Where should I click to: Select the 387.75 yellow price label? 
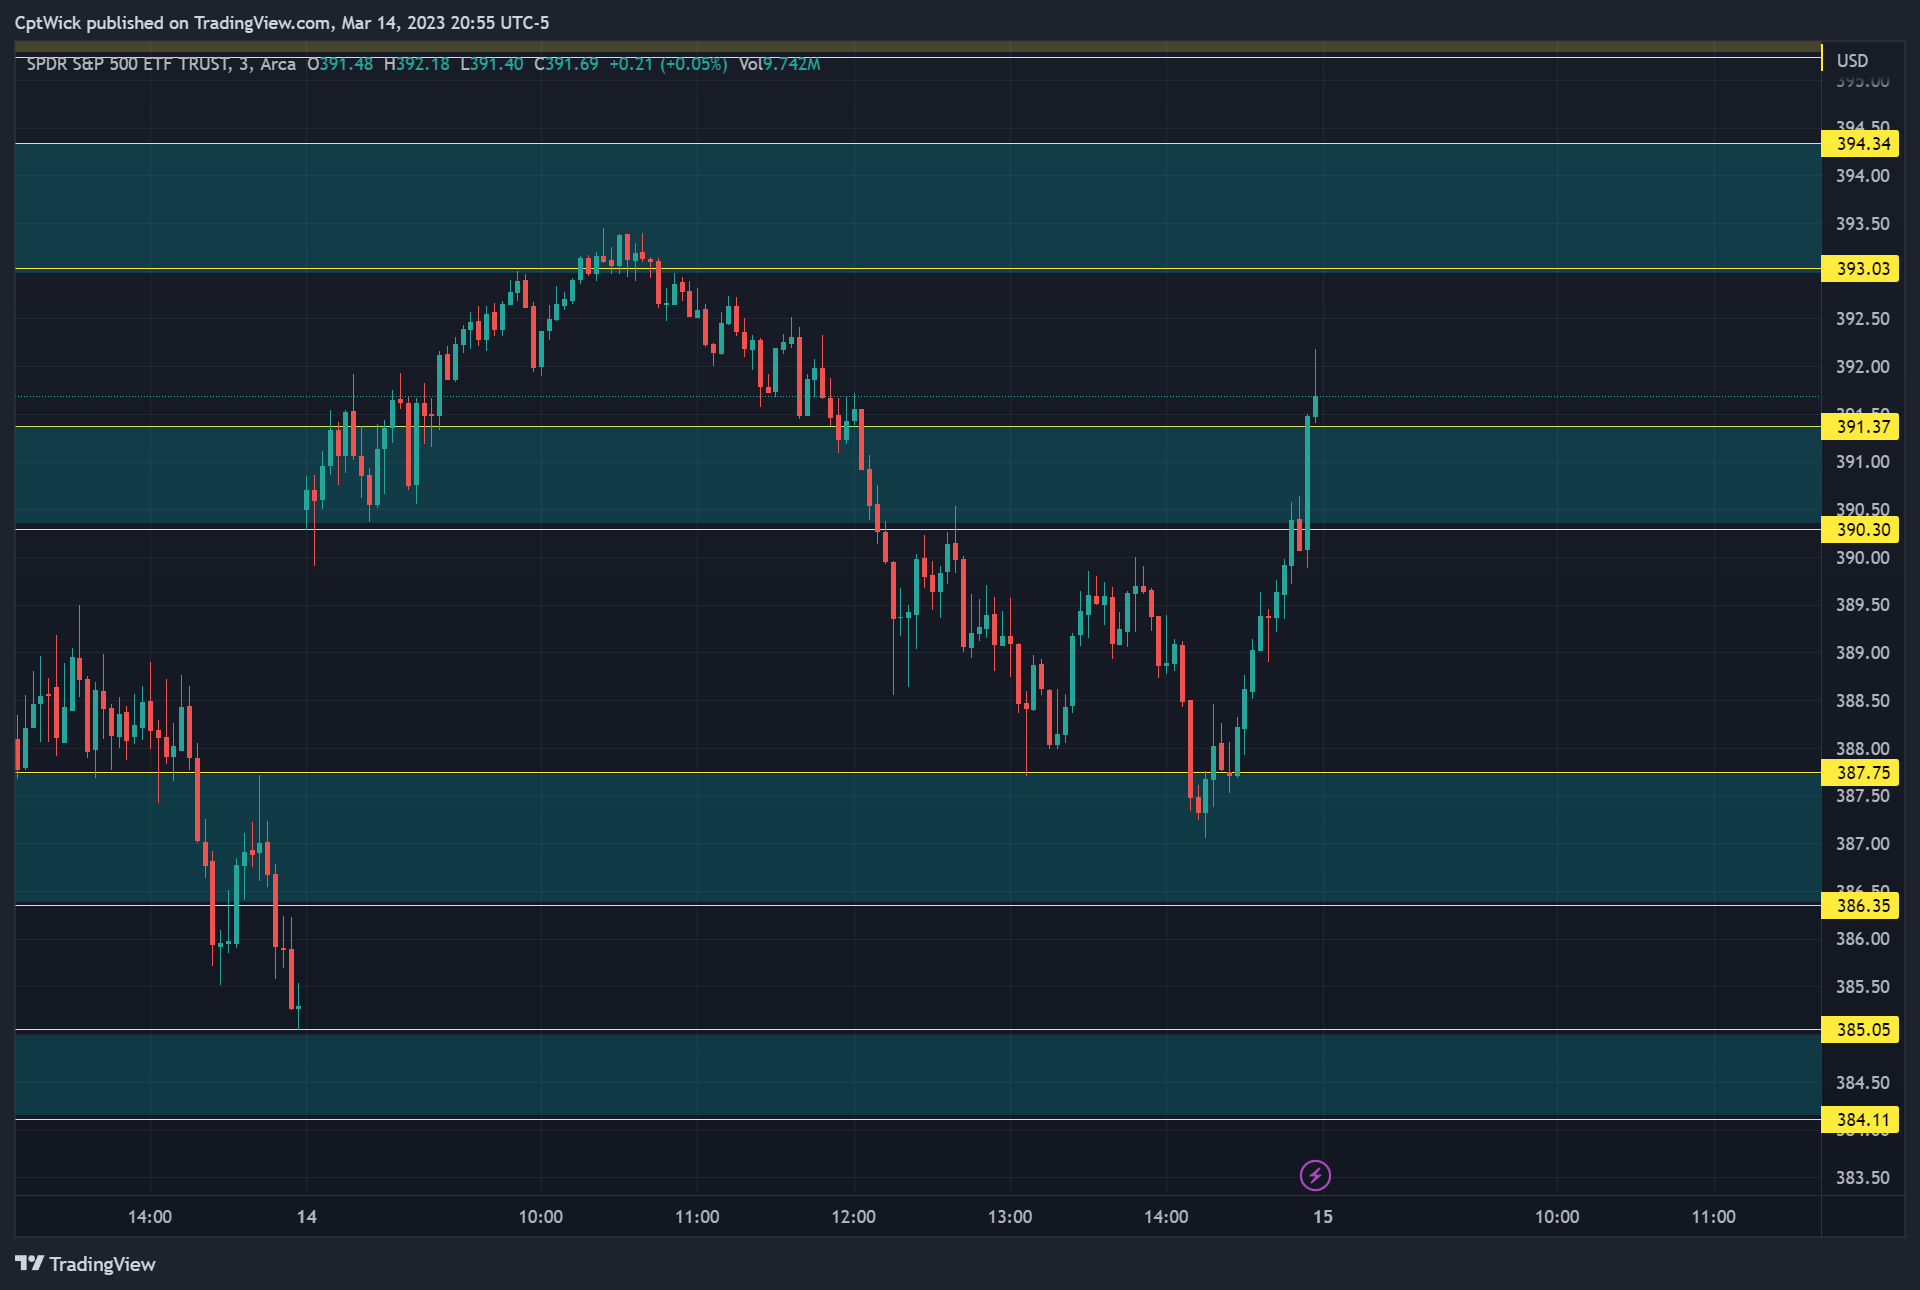click(x=1862, y=773)
